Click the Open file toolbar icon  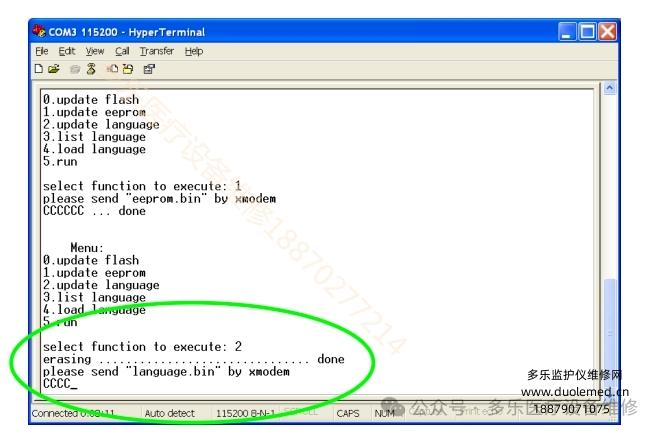[x=52, y=69]
